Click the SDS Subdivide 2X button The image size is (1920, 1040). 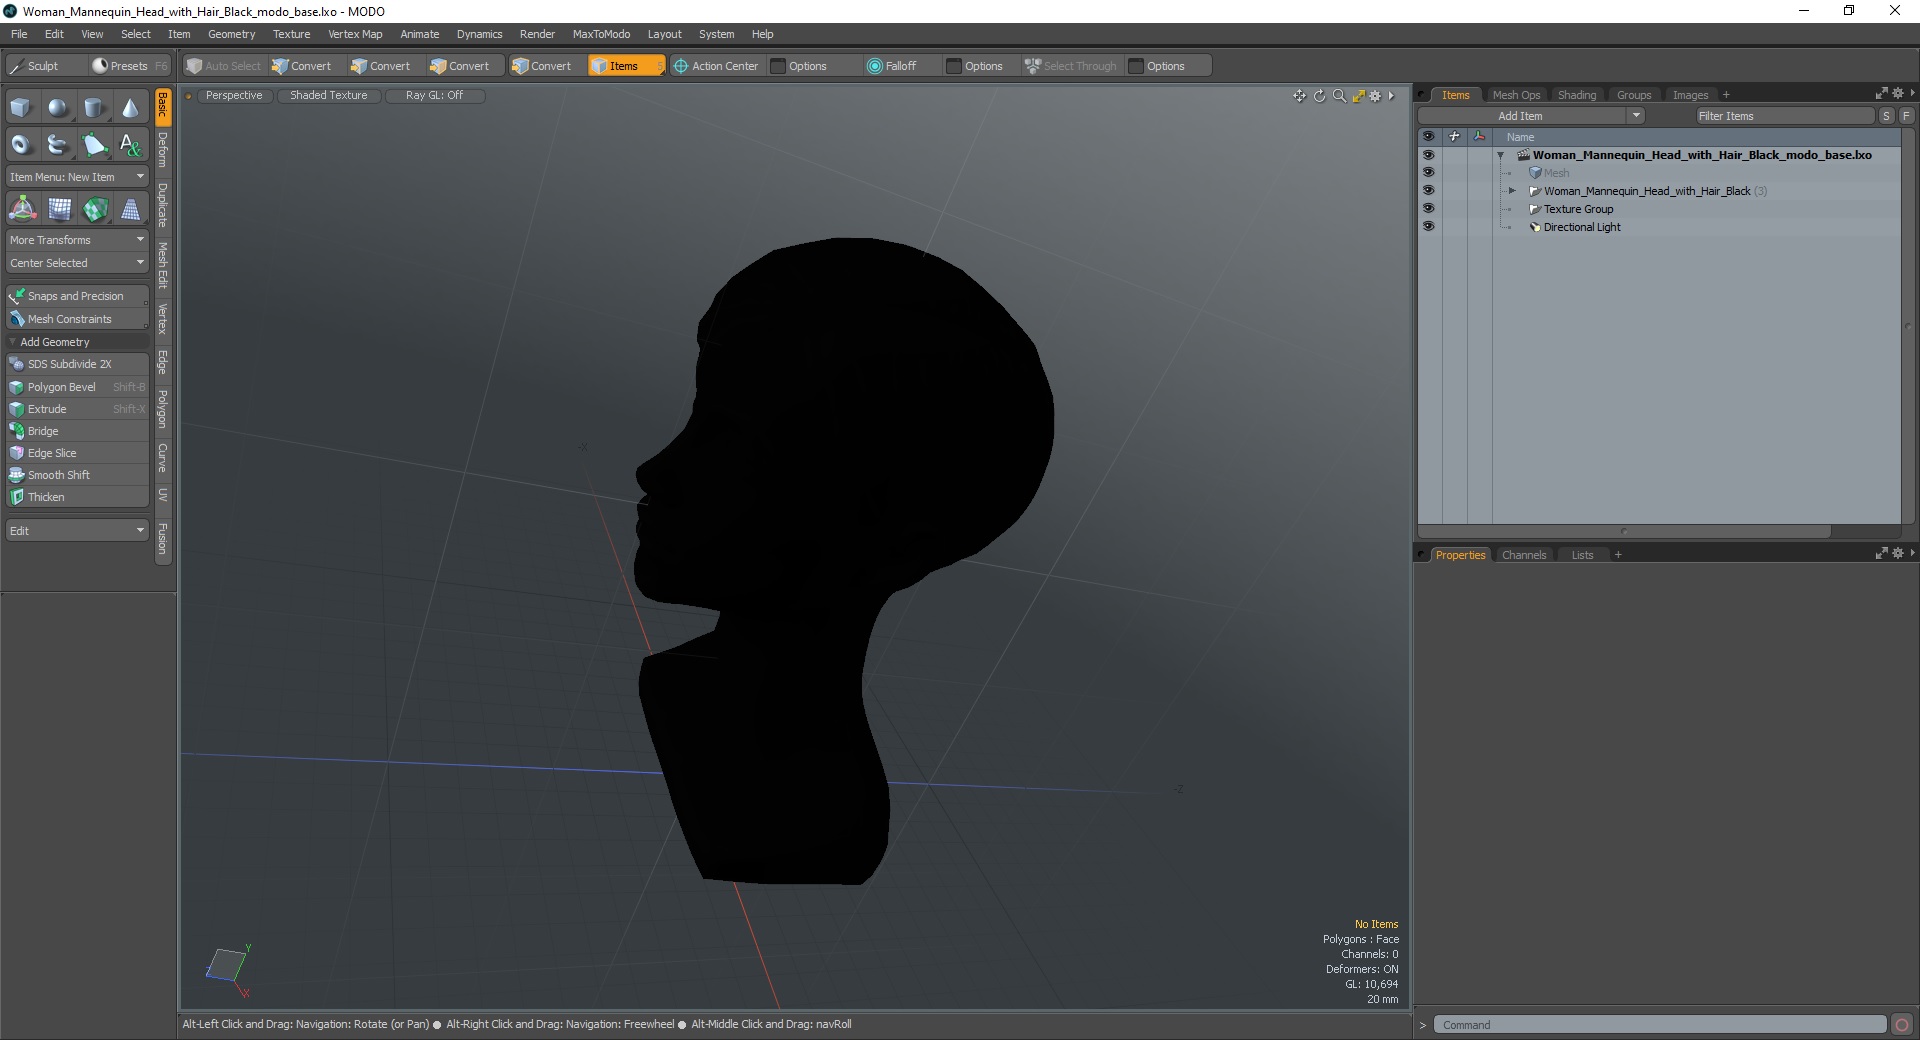tap(77, 364)
